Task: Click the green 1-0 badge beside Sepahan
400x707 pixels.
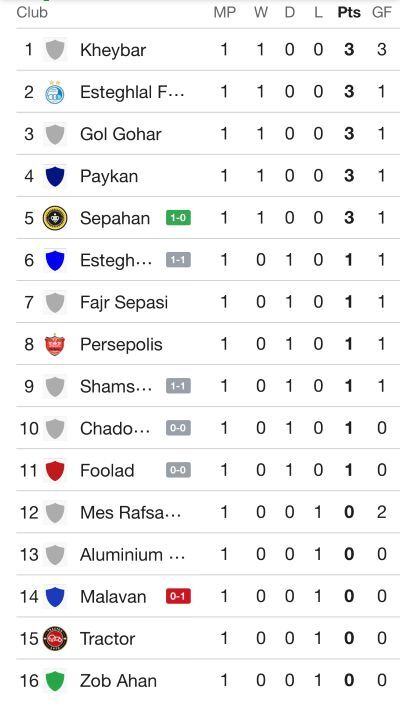Action: click(x=178, y=218)
